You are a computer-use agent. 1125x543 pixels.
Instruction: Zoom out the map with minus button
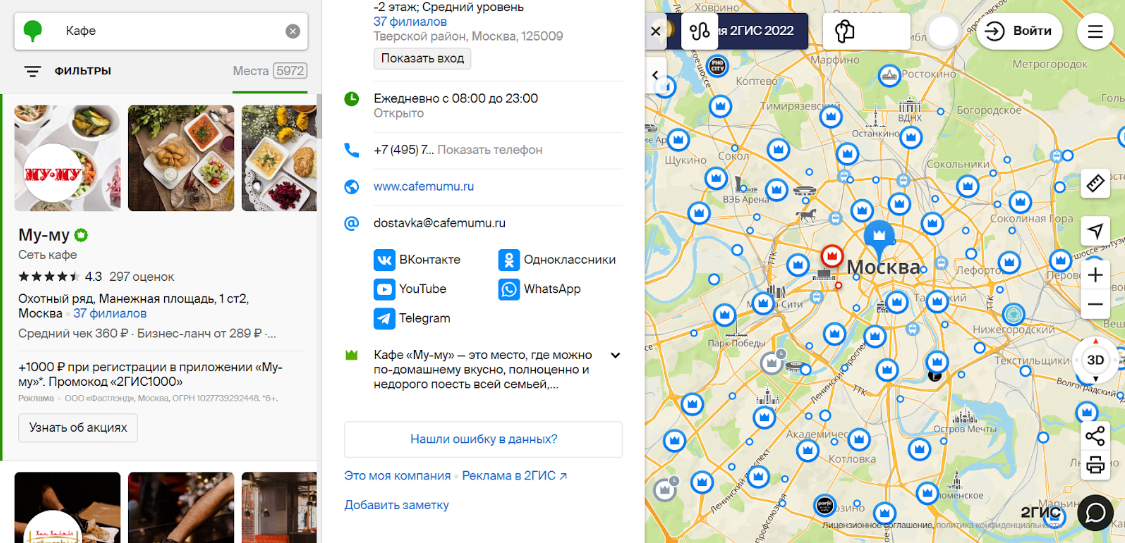click(1095, 304)
